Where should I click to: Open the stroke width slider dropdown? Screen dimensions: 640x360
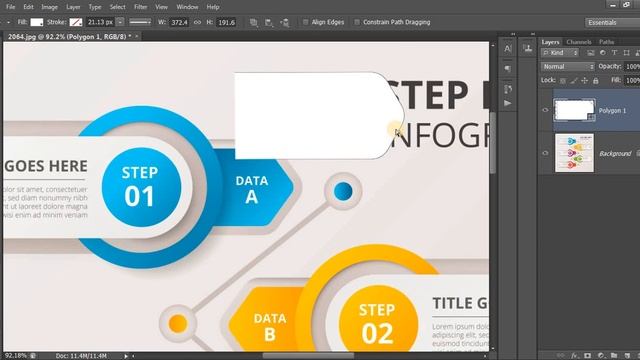click(120, 22)
